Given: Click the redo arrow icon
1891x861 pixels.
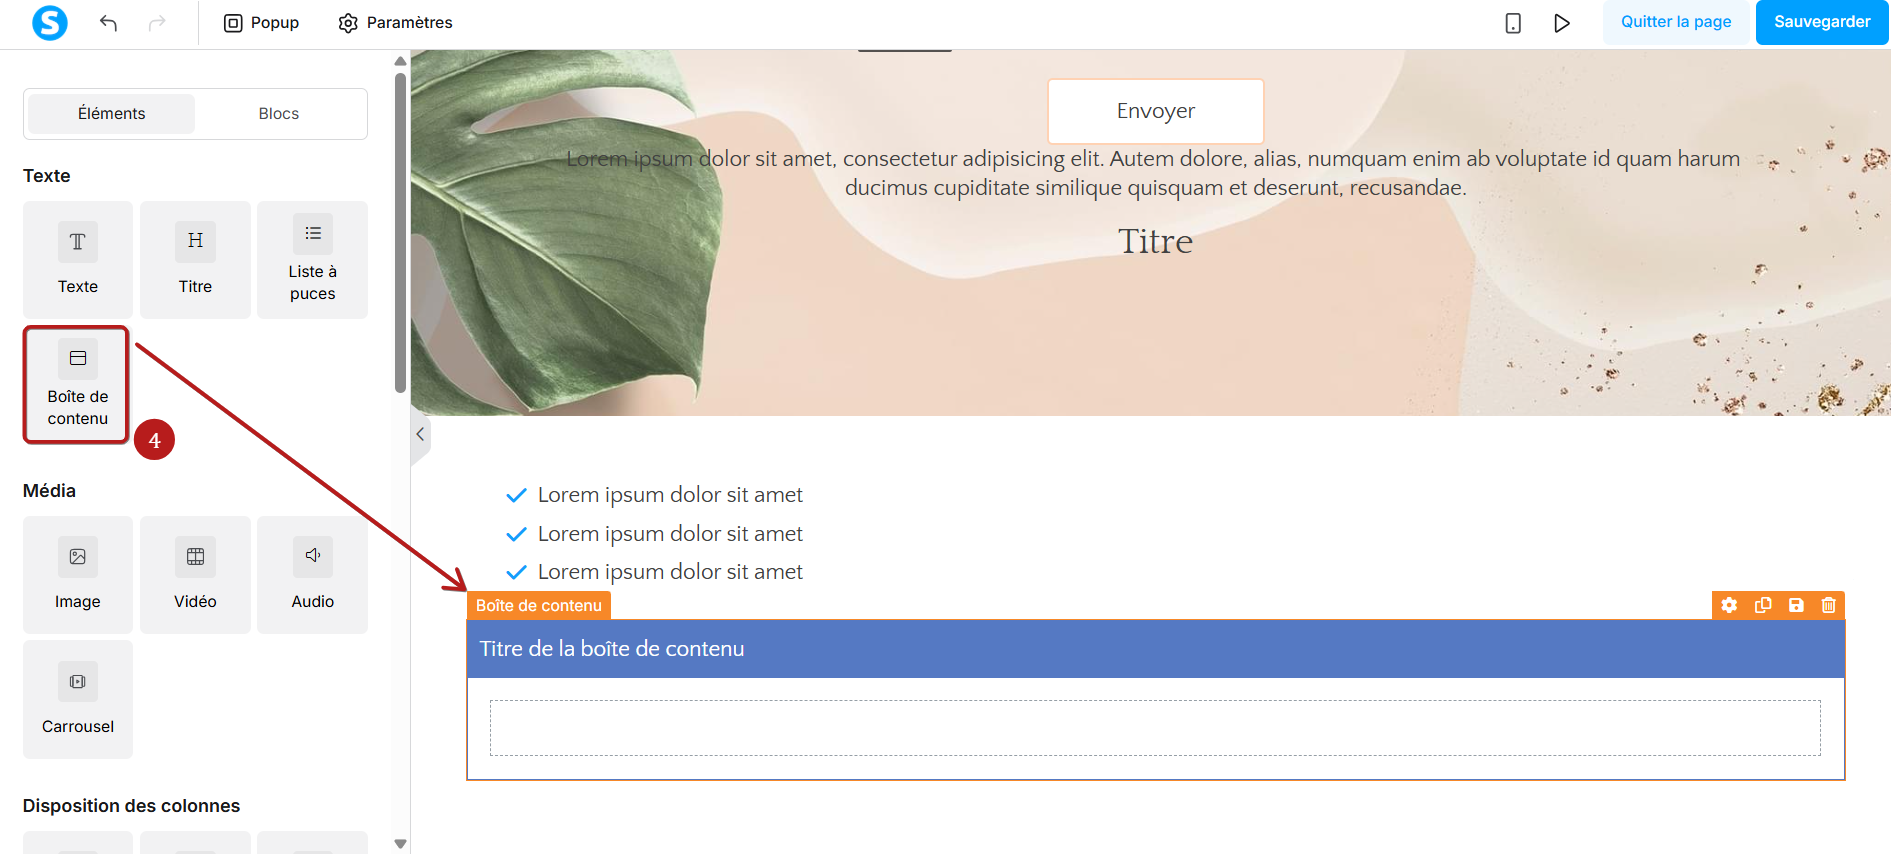Looking at the screenshot, I should pos(157,23).
